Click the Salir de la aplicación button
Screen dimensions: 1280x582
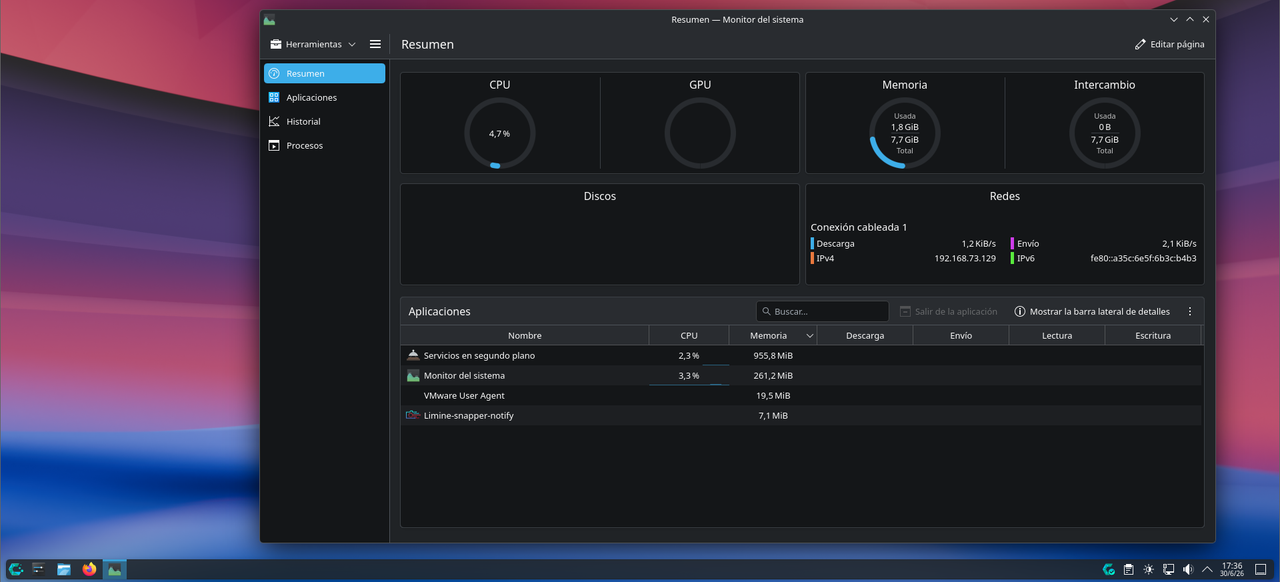point(948,311)
